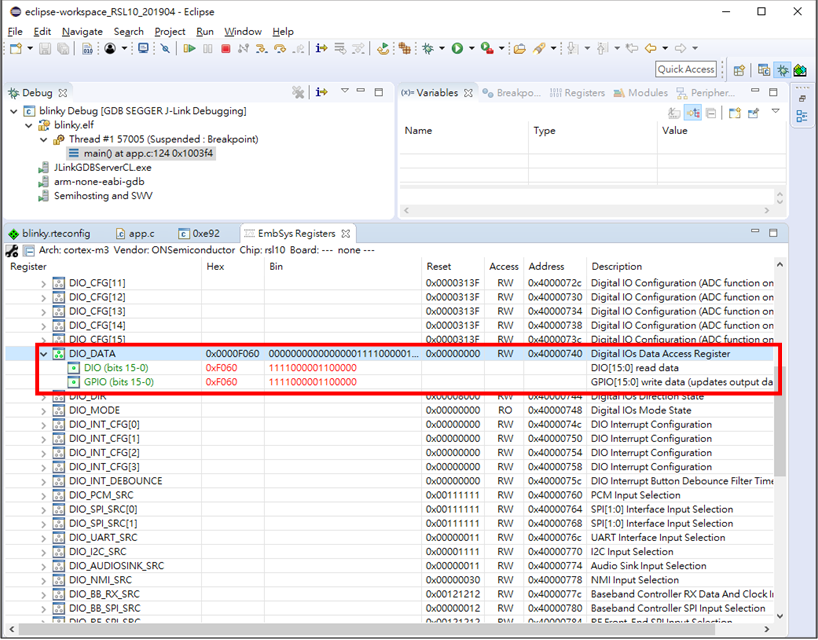The image size is (818, 640).
Task: Click the green Run launch icon
Action: pyautogui.click(x=457, y=48)
